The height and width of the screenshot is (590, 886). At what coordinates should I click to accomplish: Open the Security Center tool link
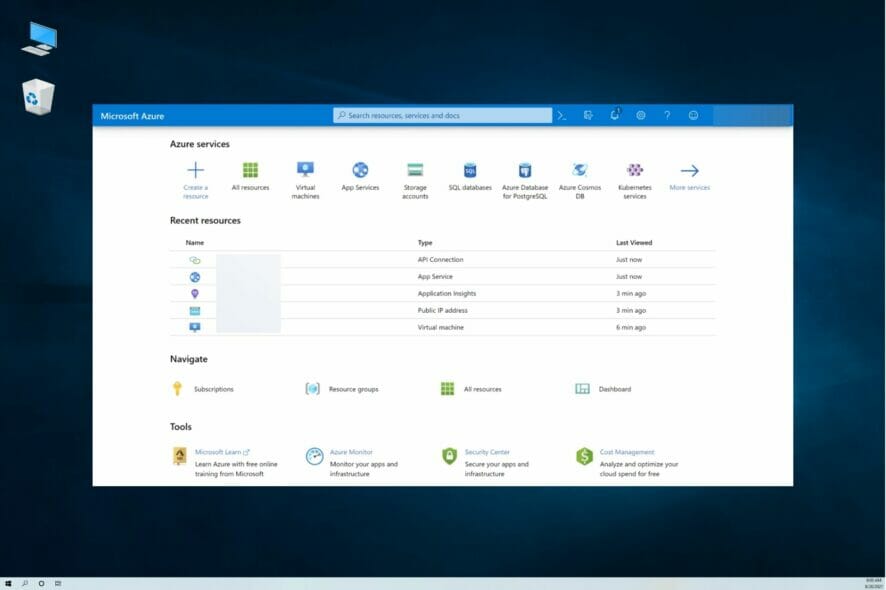coord(487,452)
